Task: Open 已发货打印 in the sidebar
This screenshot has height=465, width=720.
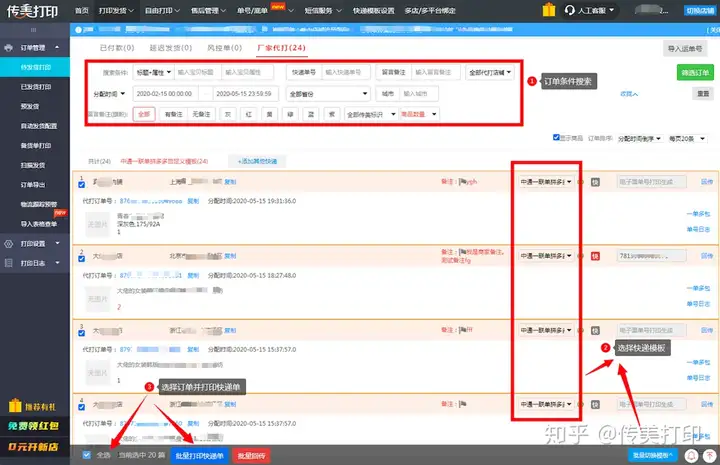Action: tap(36, 87)
